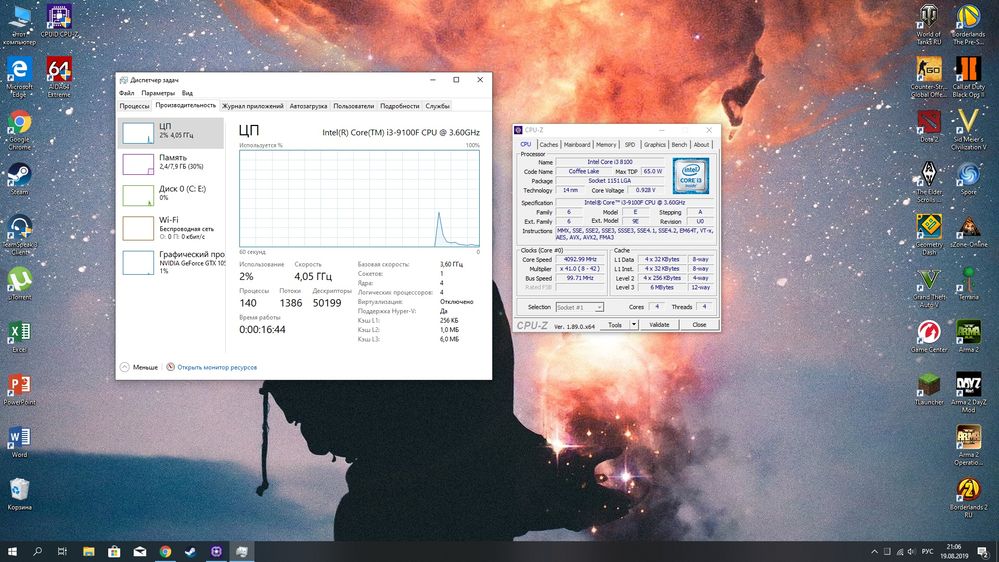Open Microsoft Store from taskbar
This screenshot has width=999, height=562.
click(x=113, y=551)
